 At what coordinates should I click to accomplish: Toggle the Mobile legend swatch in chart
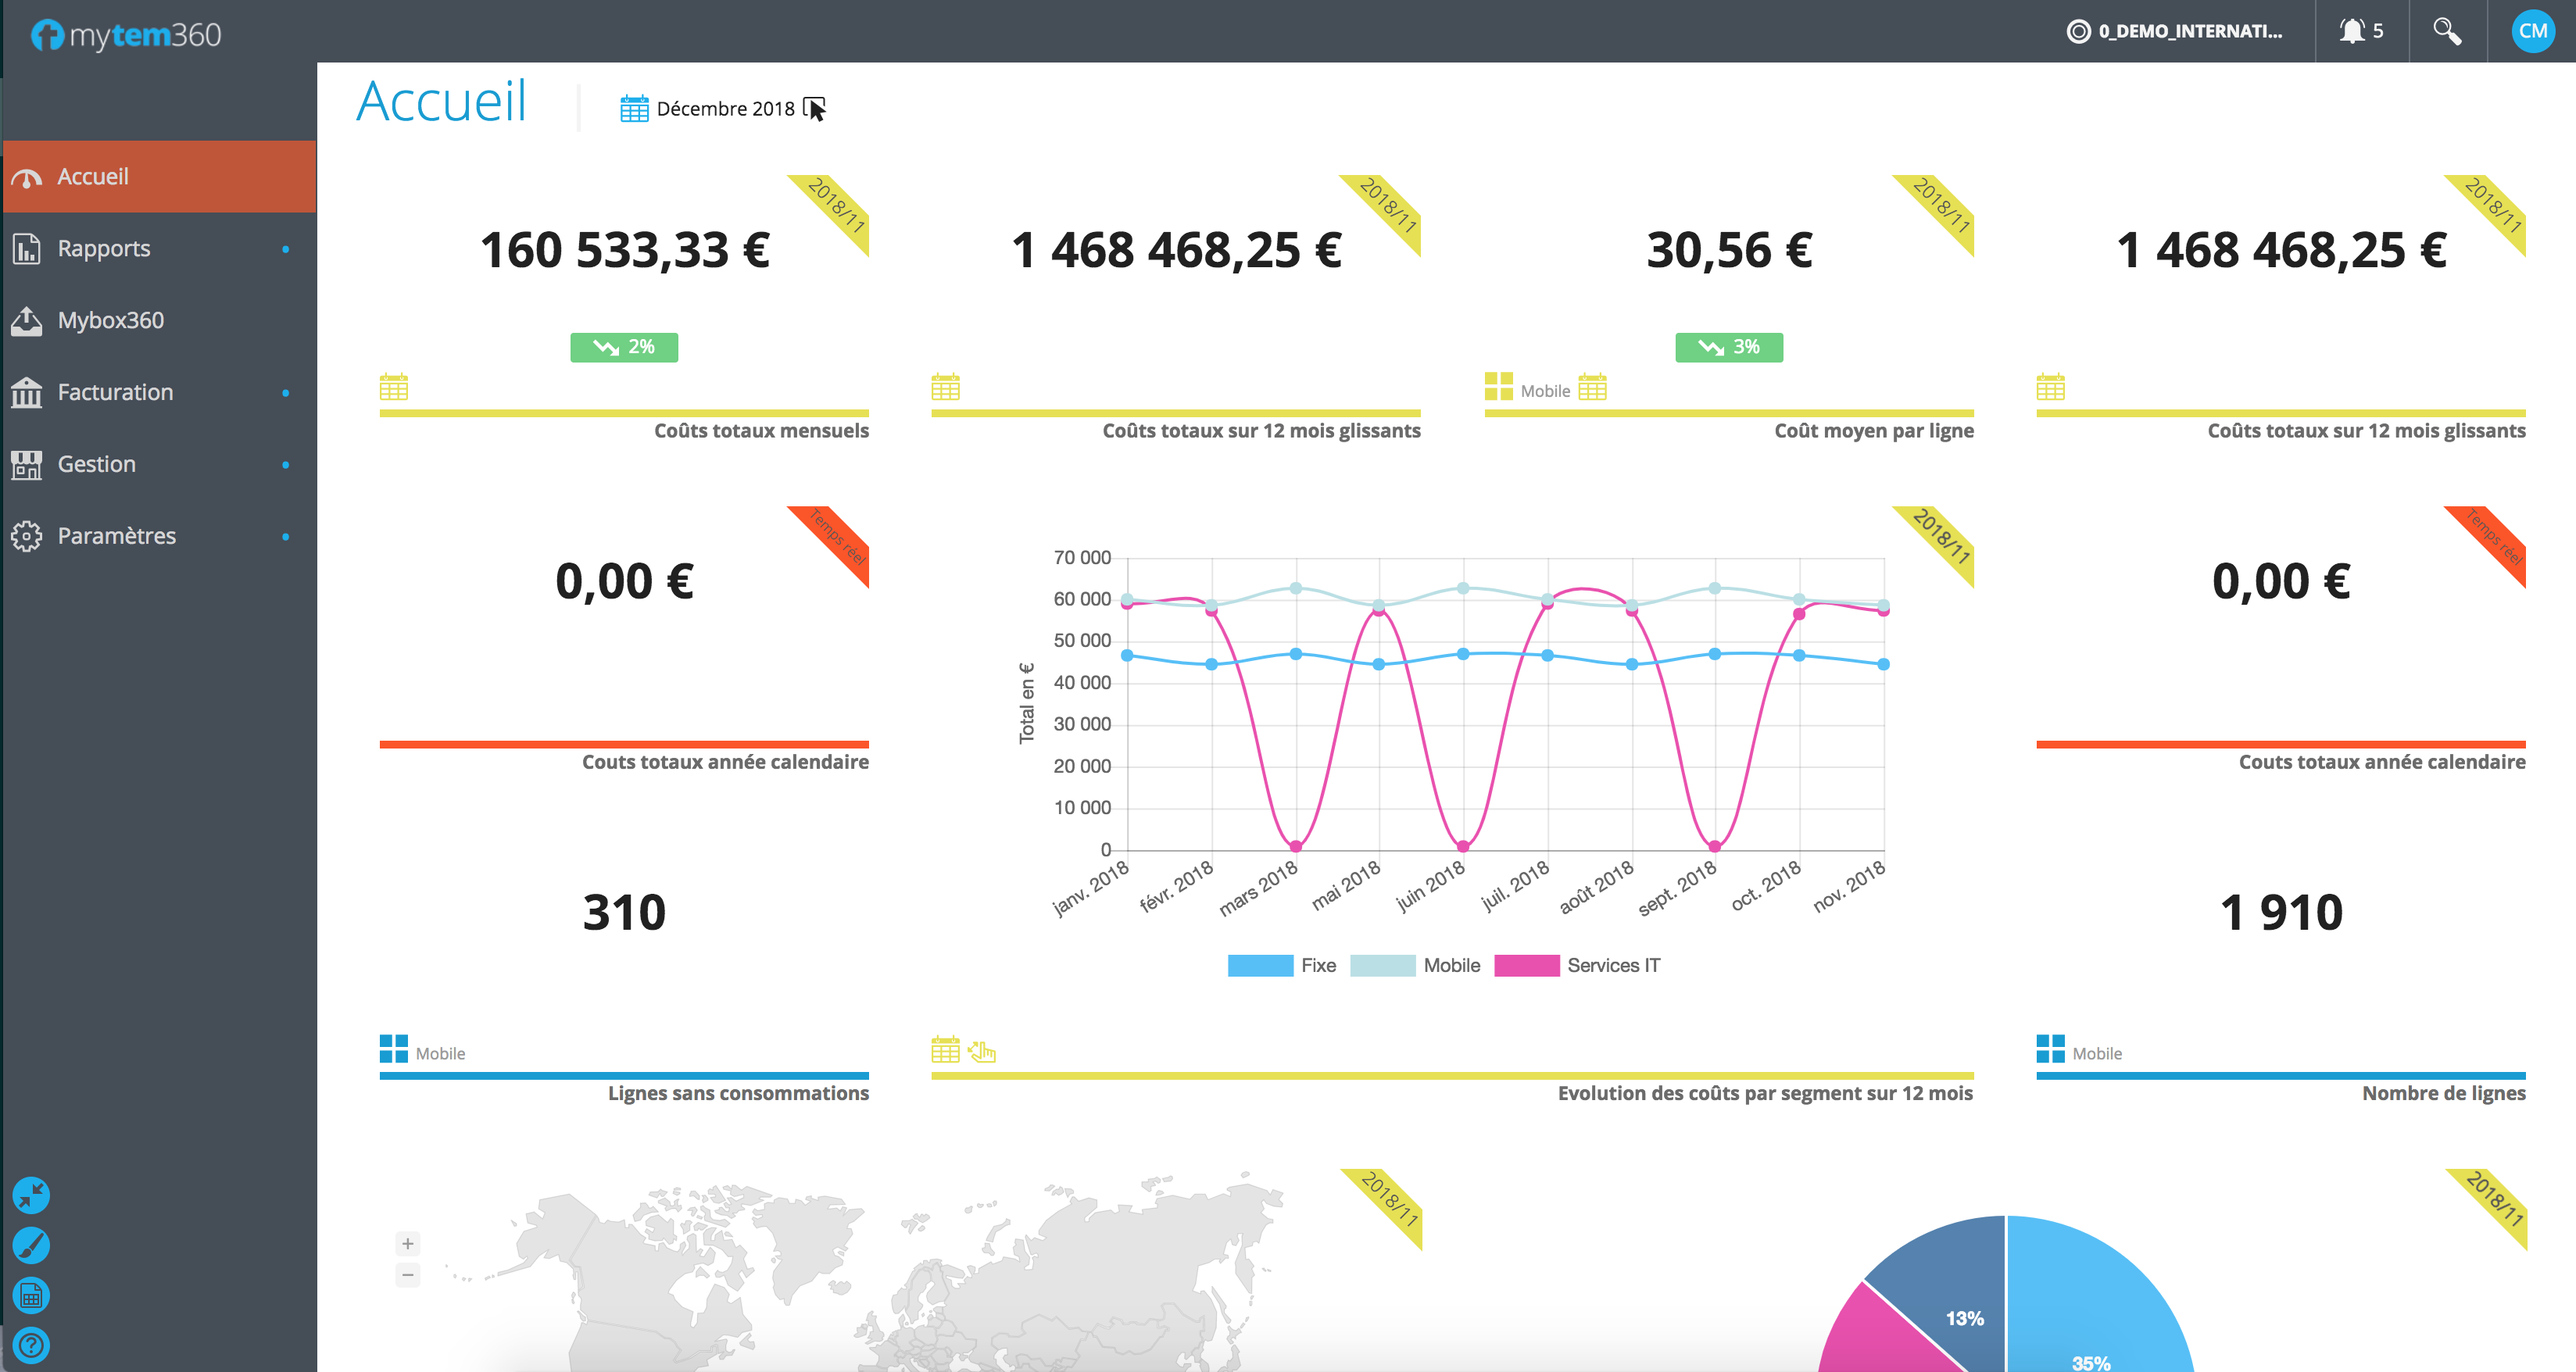[1382, 965]
